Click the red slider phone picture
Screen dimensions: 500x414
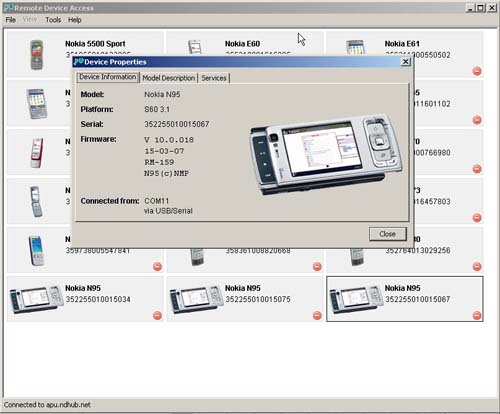[37, 153]
